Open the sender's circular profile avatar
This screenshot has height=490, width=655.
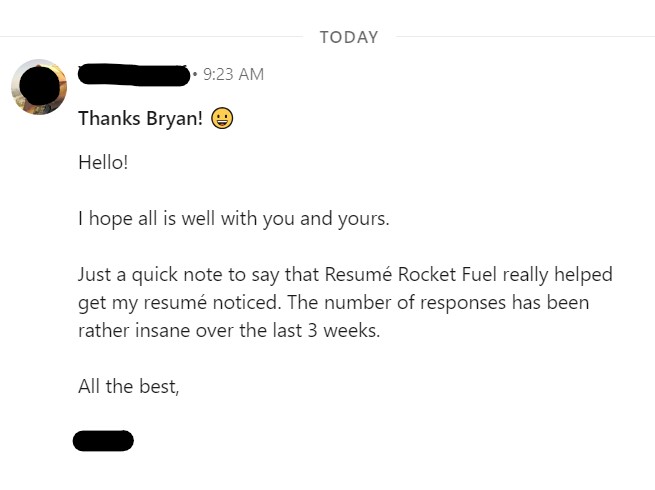tap(39, 87)
